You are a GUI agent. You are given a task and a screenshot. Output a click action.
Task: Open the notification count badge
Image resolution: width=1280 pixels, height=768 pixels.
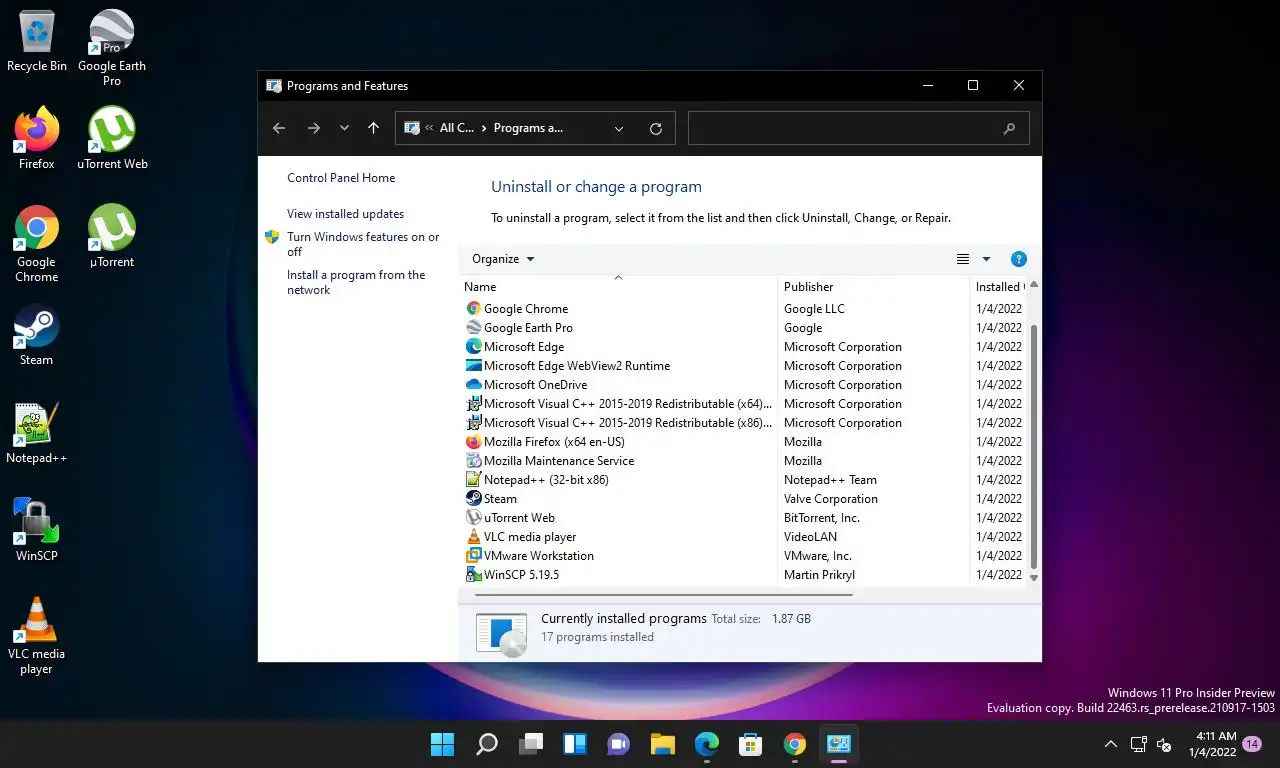1252,744
